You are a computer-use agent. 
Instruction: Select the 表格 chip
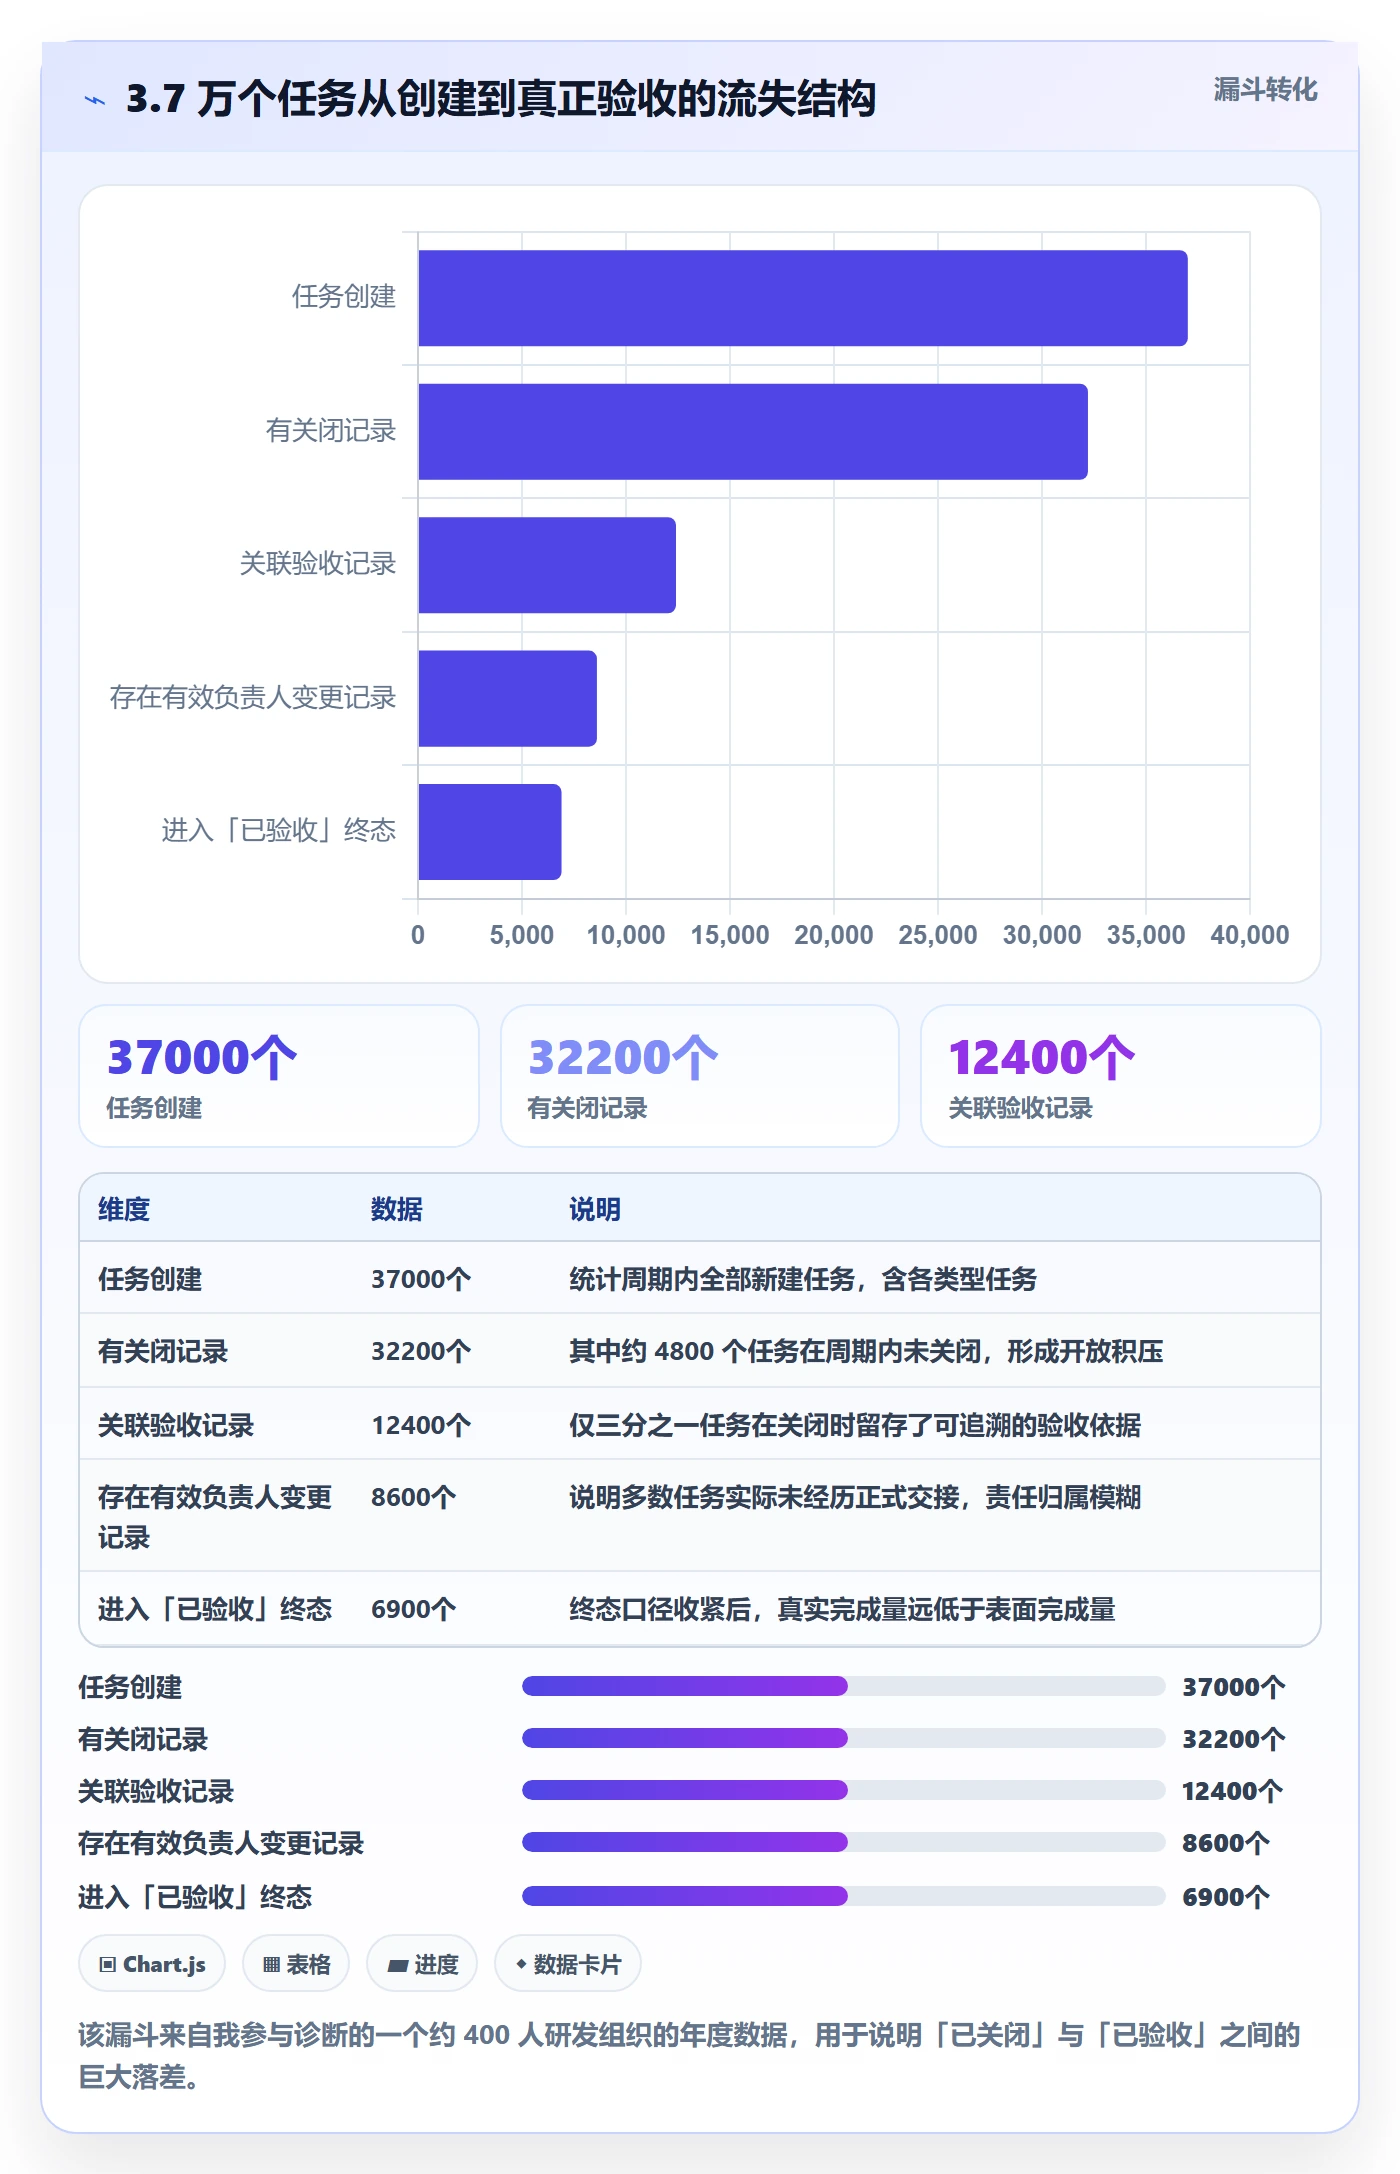[296, 1964]
